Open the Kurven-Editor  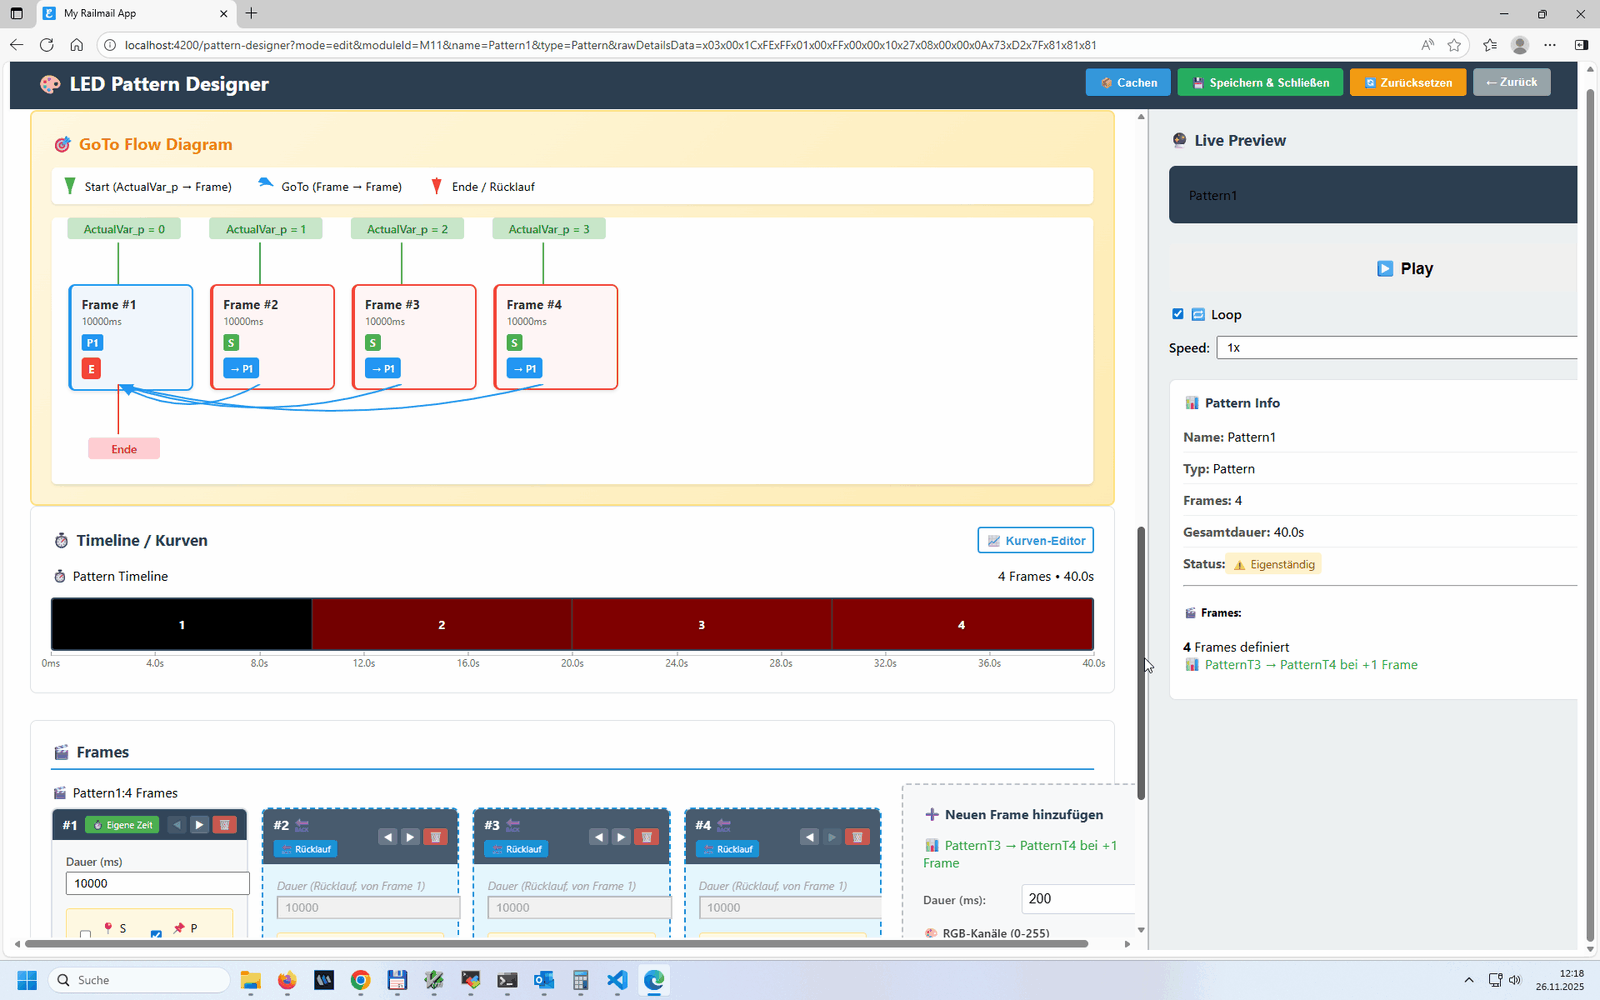1035,541
